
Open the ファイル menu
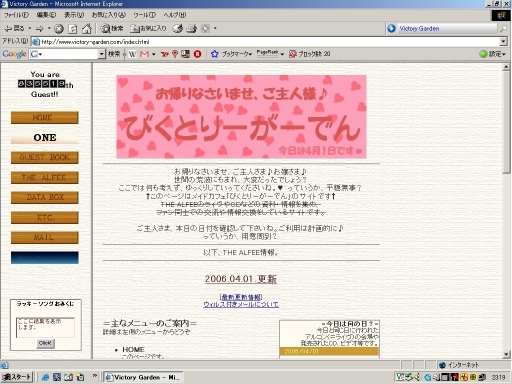pos(16,15)
